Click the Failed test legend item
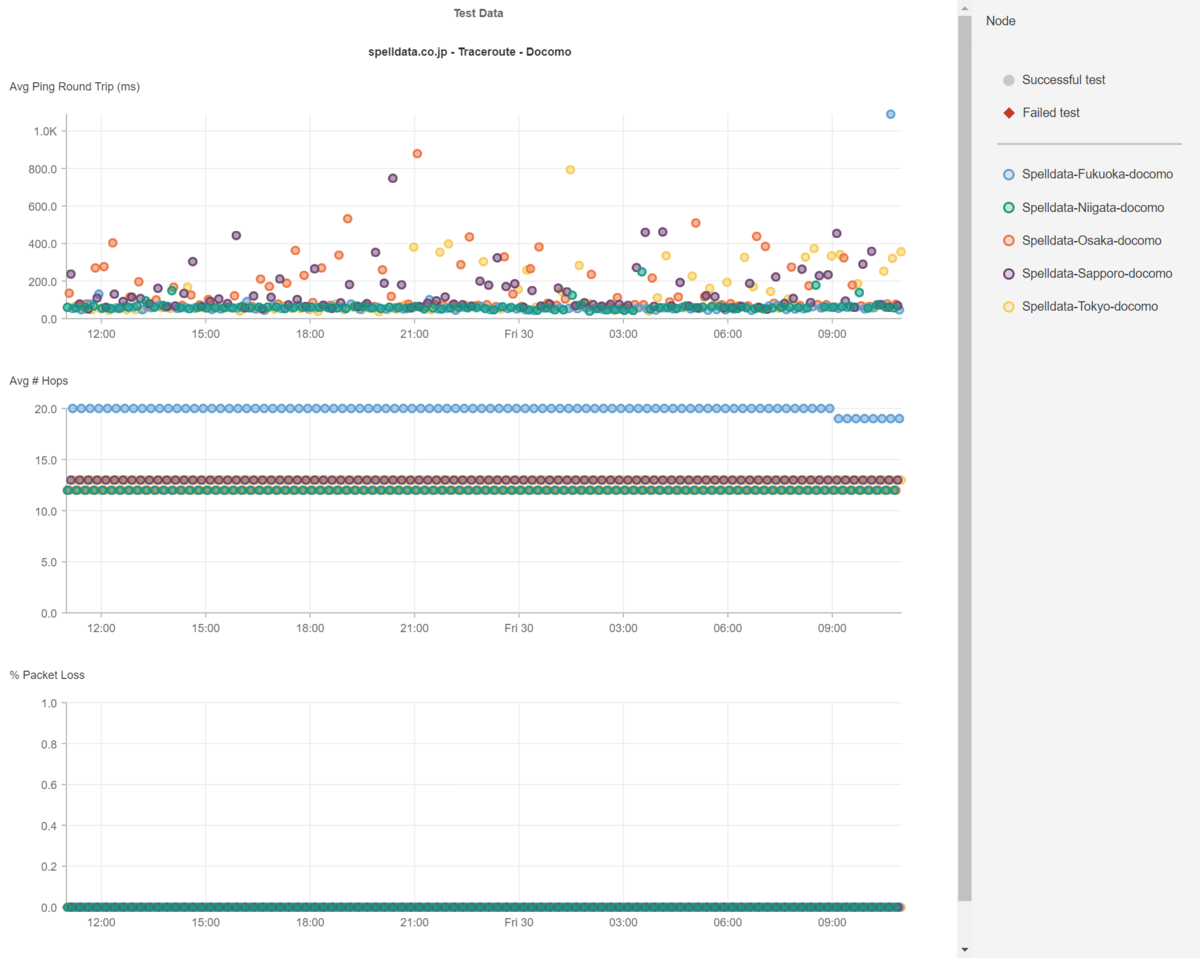 [x=1041, y=113]
